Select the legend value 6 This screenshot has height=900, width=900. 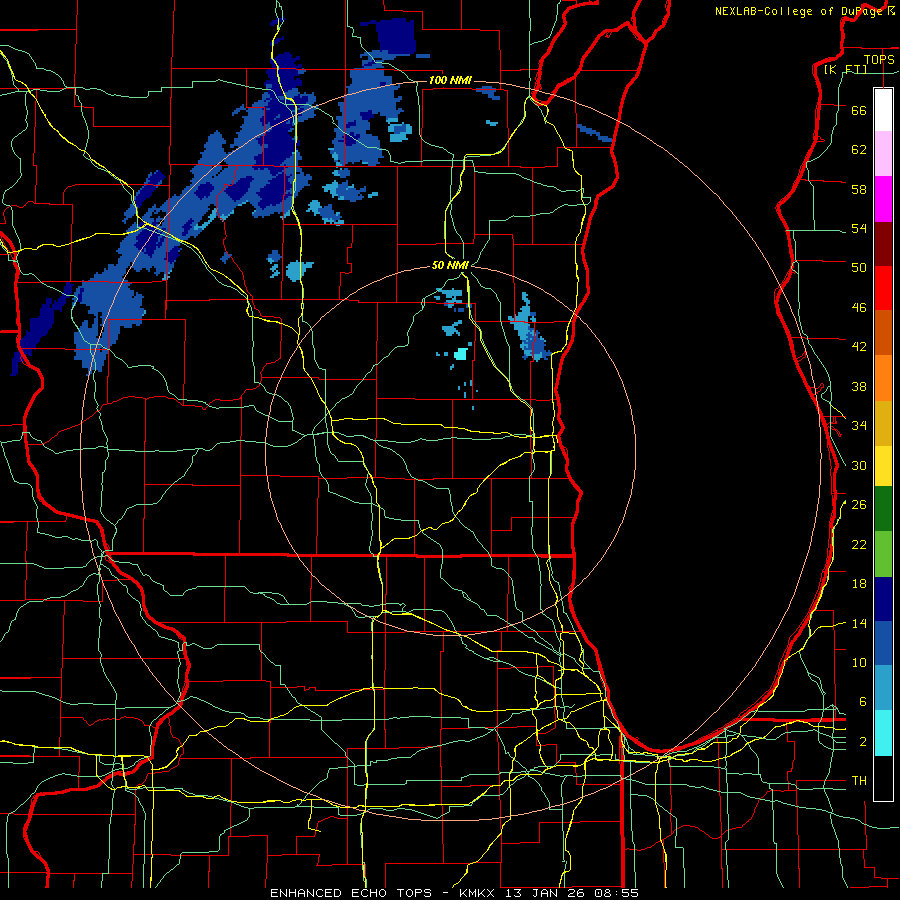tap(863, 701)
